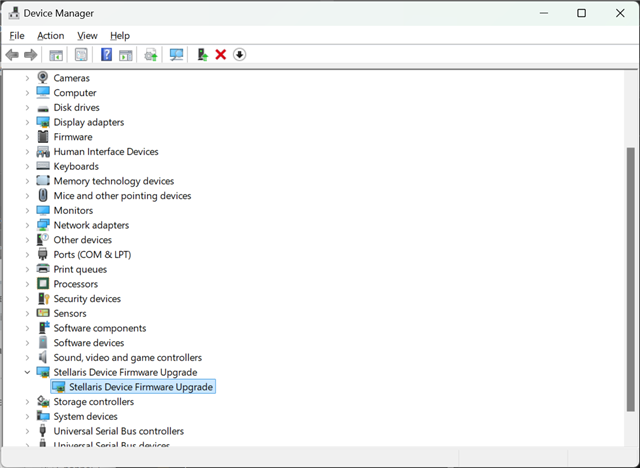This screenshot has height=468, width=640.
Task: Select the Disk drives label
Action: (76, 107)
